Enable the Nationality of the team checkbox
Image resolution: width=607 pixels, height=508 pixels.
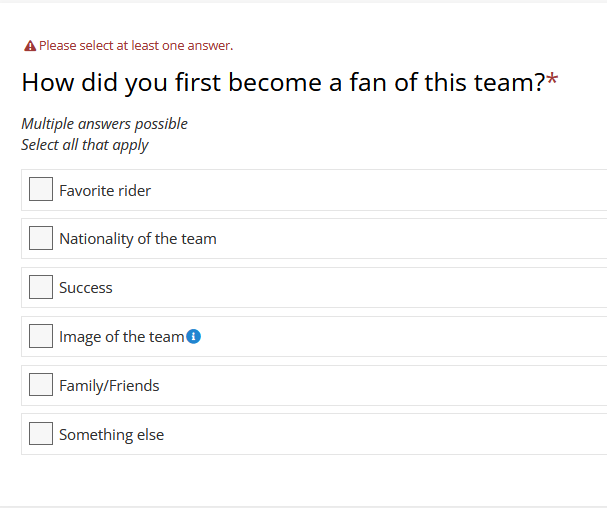coord(41,238)
